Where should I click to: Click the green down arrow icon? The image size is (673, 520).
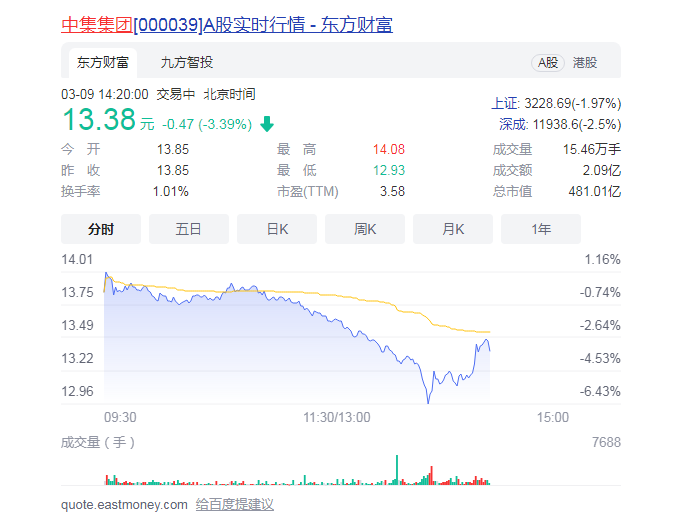tap(267, 124)
